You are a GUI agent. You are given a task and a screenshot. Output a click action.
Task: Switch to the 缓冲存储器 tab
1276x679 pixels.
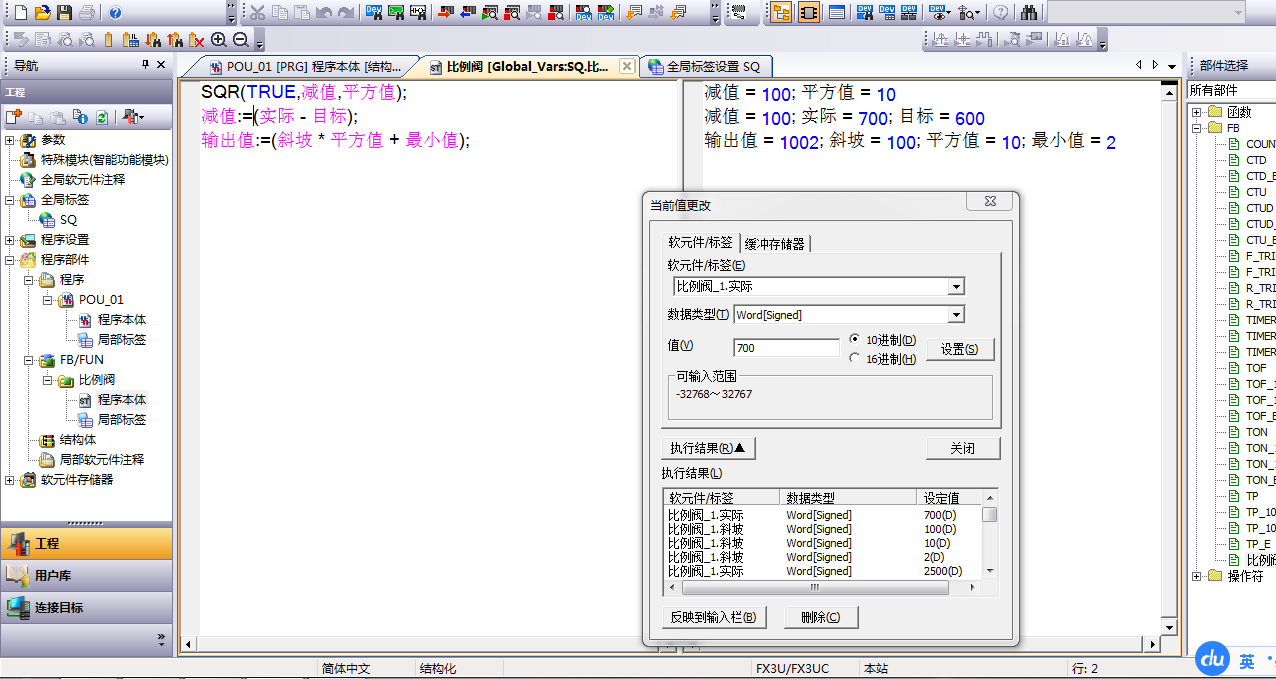pos(775,243)
